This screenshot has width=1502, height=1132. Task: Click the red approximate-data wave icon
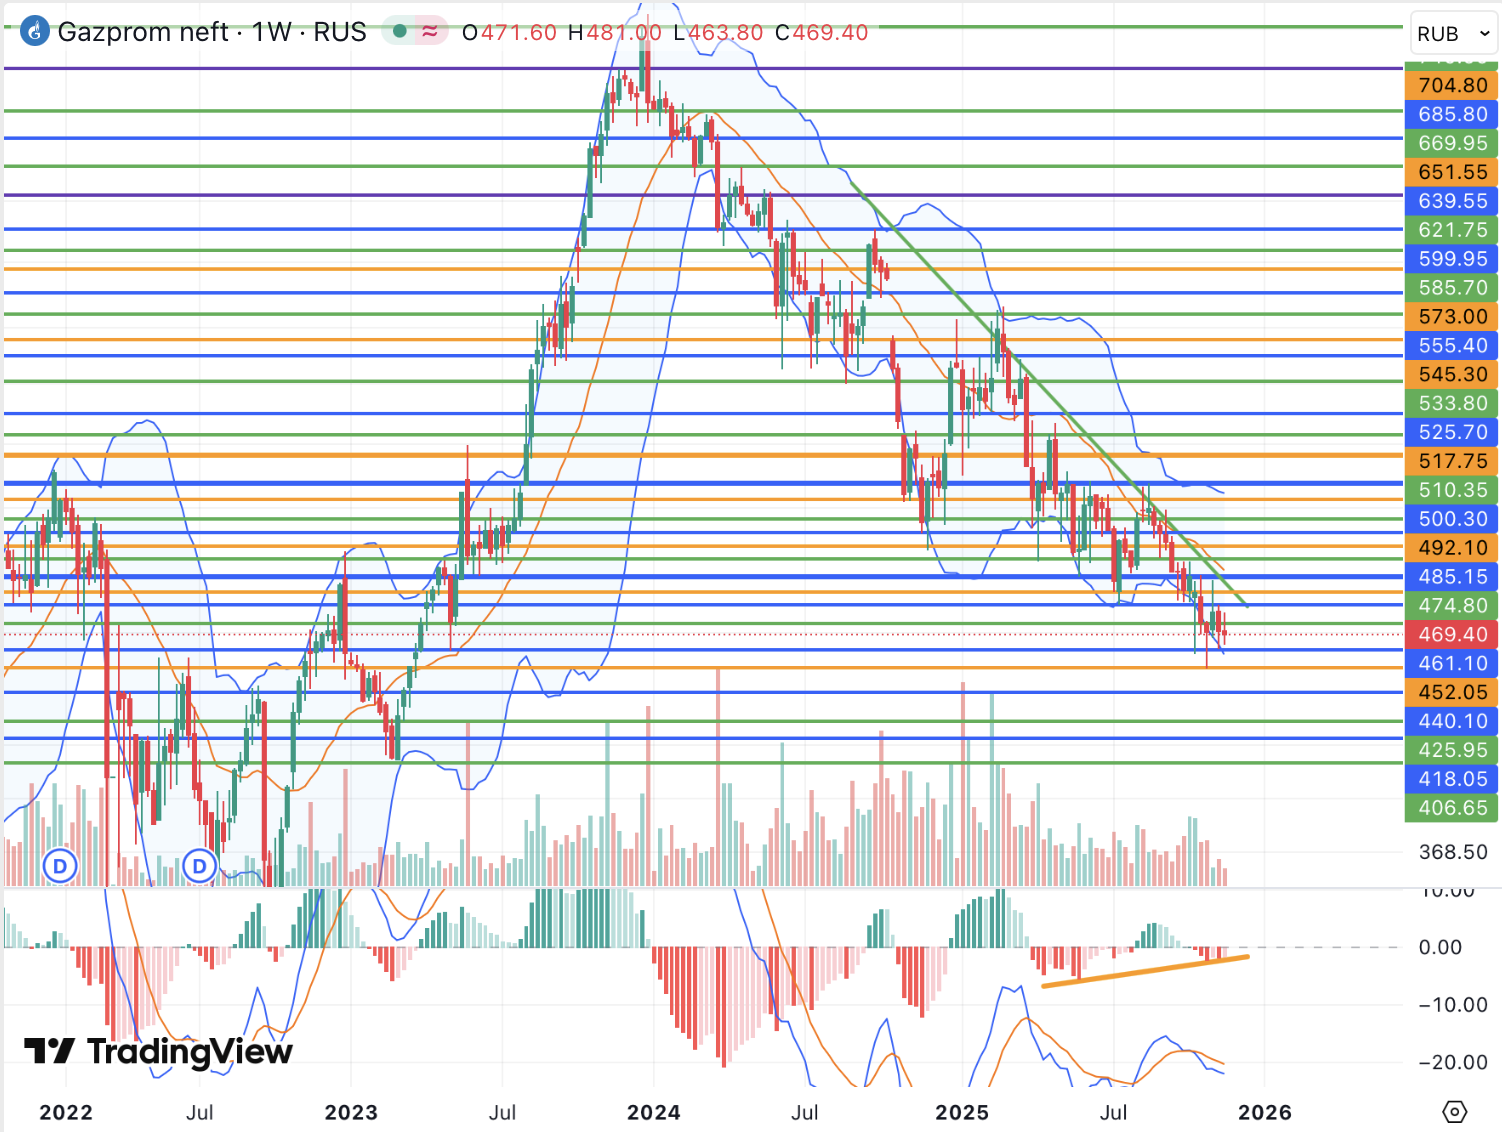[430, 31]
